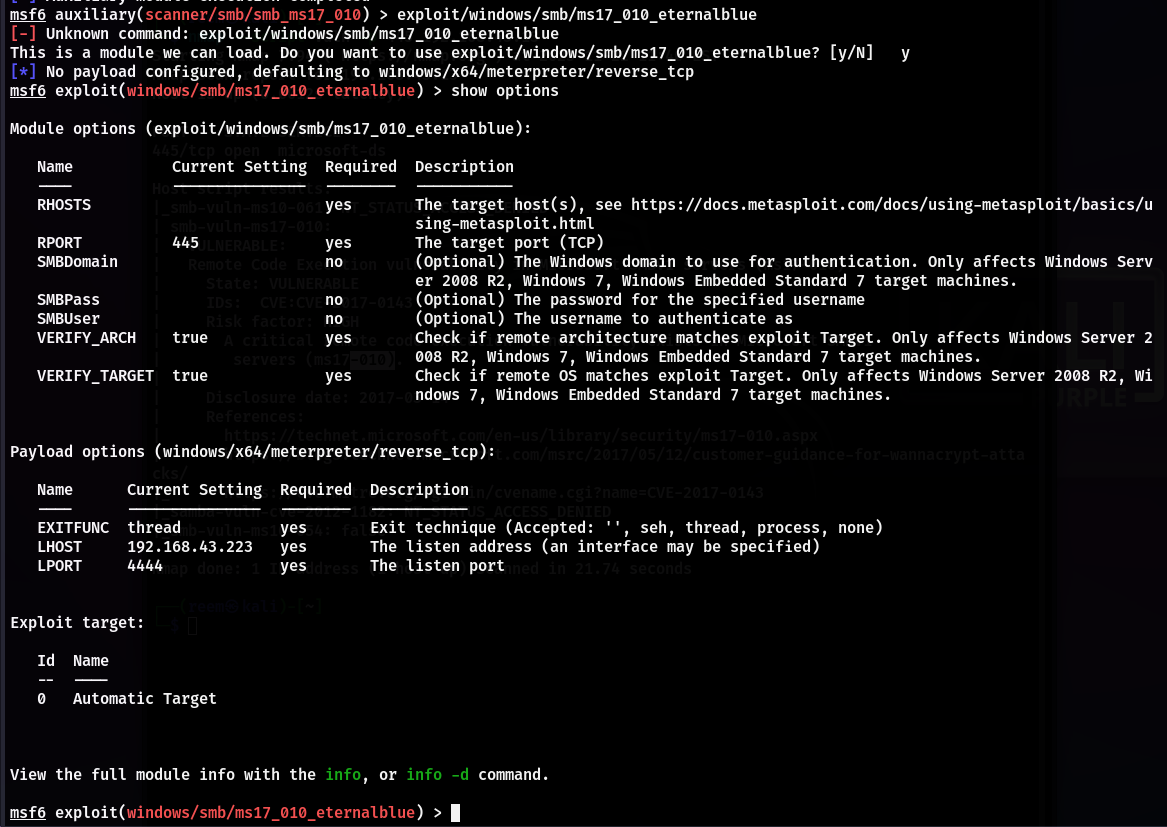Click the LPORT option name
Image resolution: width=1167 pixels, height=827 pixels.
[60, 566]
